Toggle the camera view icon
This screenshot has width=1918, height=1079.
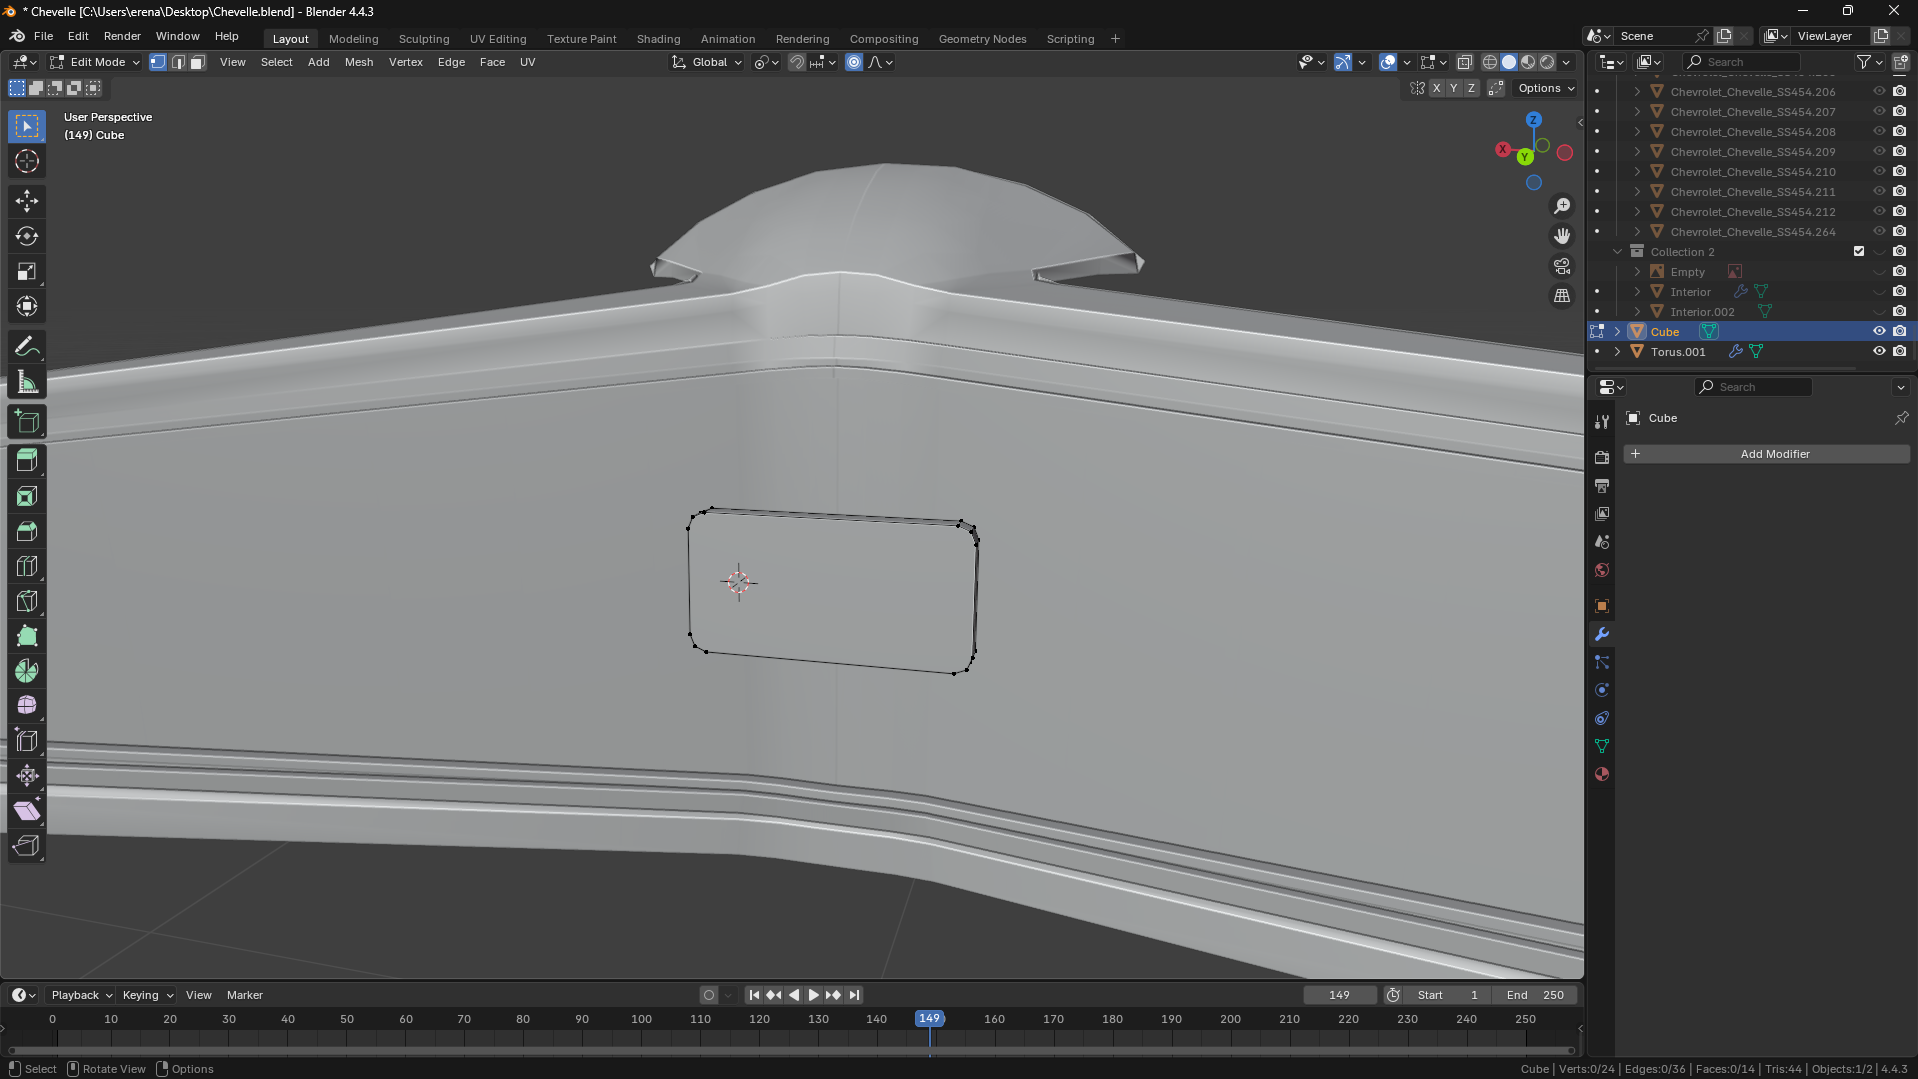pos(1562,266)
